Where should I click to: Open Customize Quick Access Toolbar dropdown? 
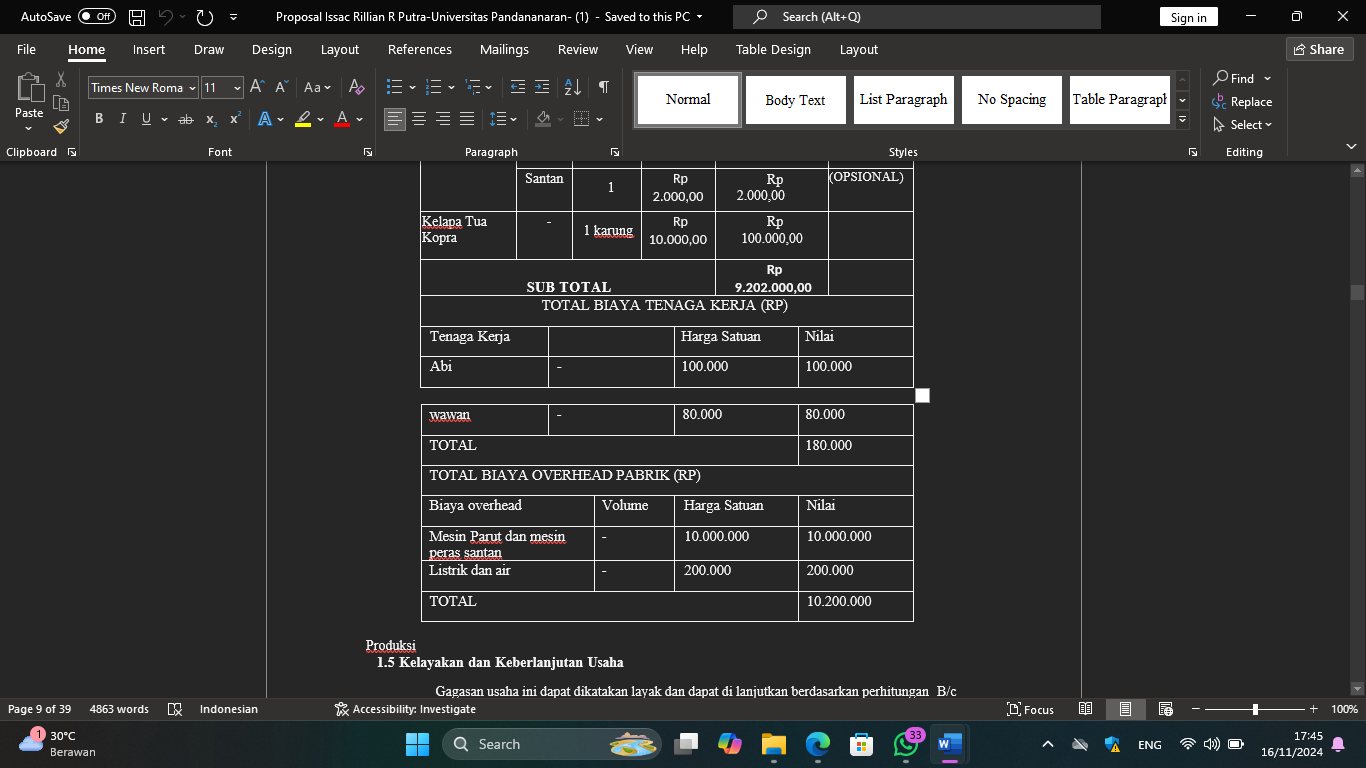(233, 17)
